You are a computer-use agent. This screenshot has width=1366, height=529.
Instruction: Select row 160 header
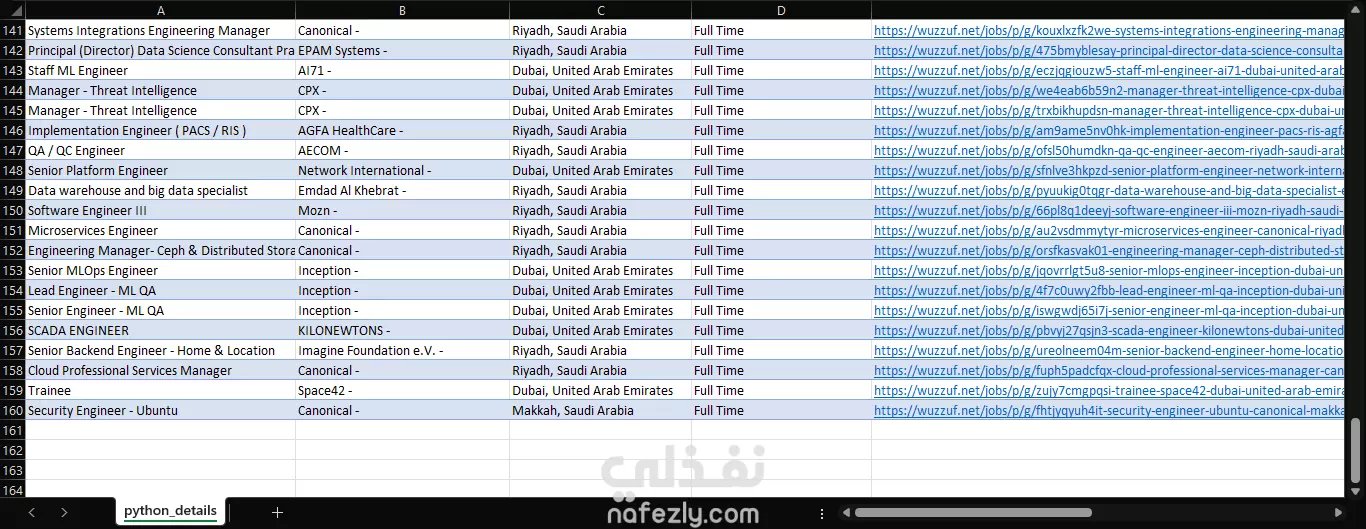click(13, 410)
